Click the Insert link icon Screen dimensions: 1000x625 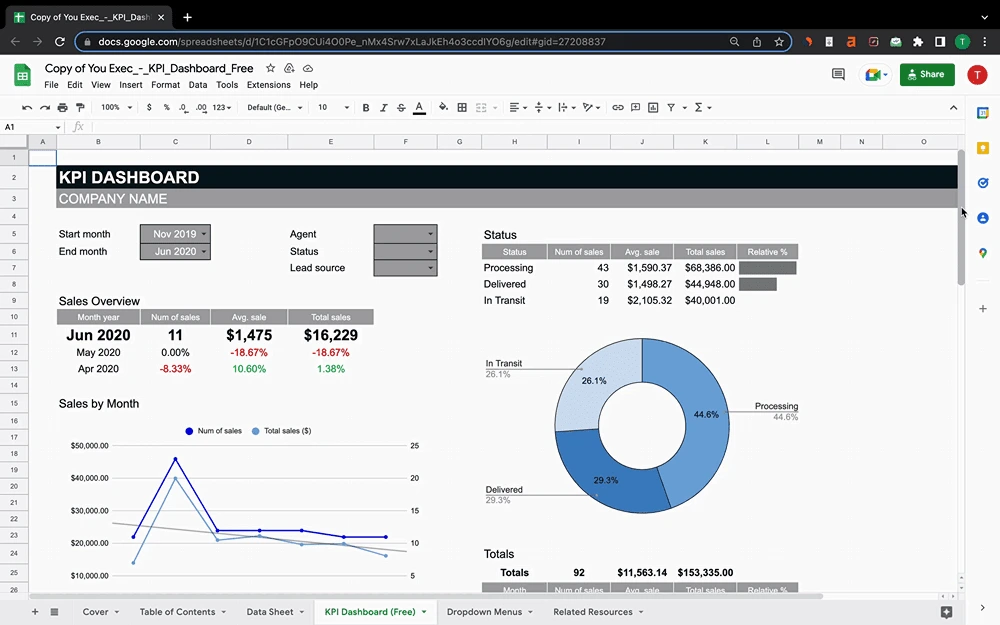tap(618, 107)
